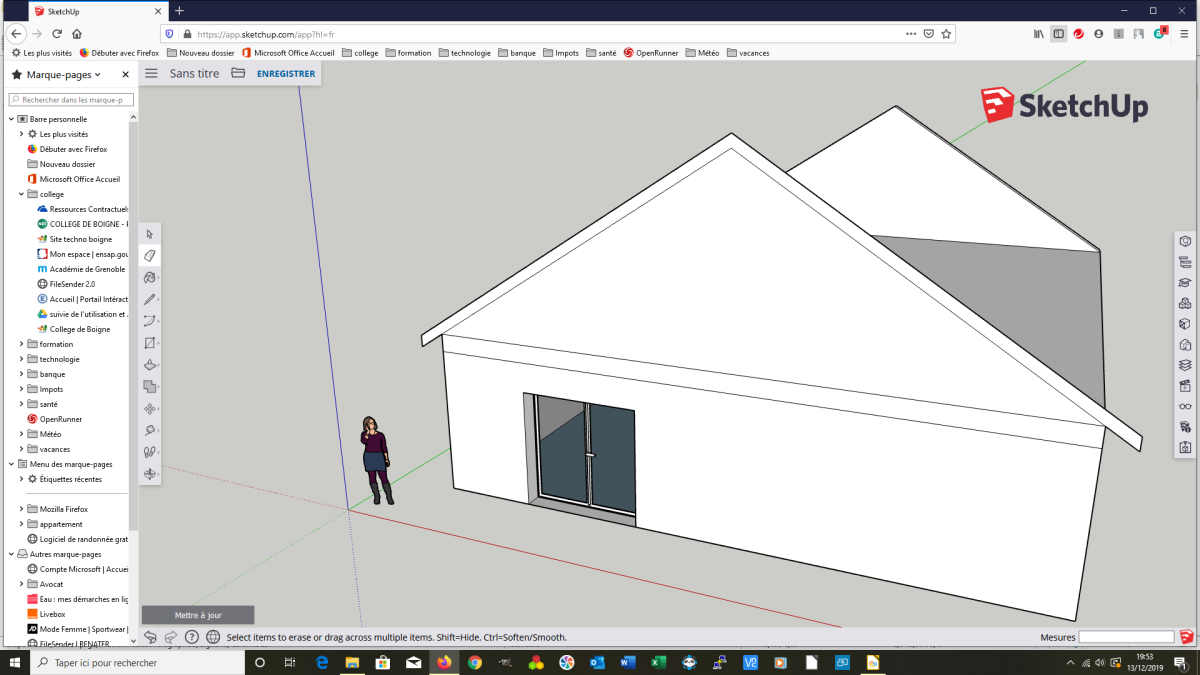1200x675 pixels.
Task: Expand the formation bookmark folder
Action: pyautogui.click(x=21, y=344)
